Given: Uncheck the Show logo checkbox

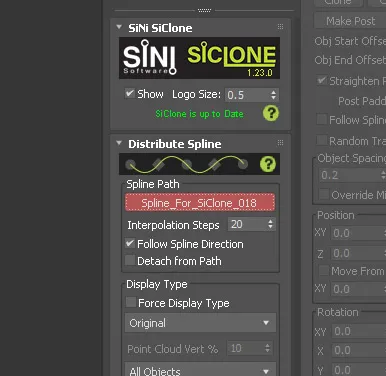Looking at the screenshot, I should [130, 93].
